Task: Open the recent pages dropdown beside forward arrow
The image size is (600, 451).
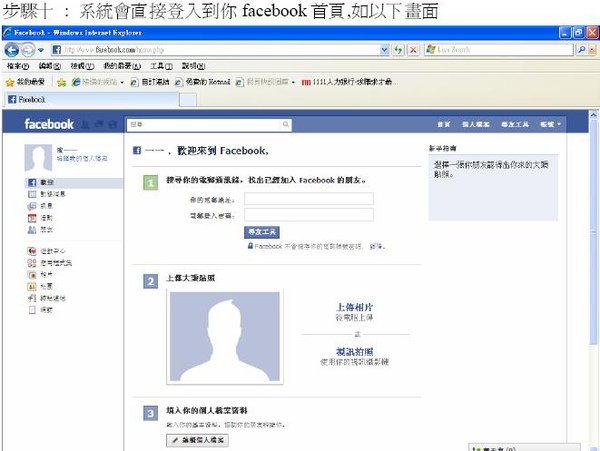Action: 41,50
